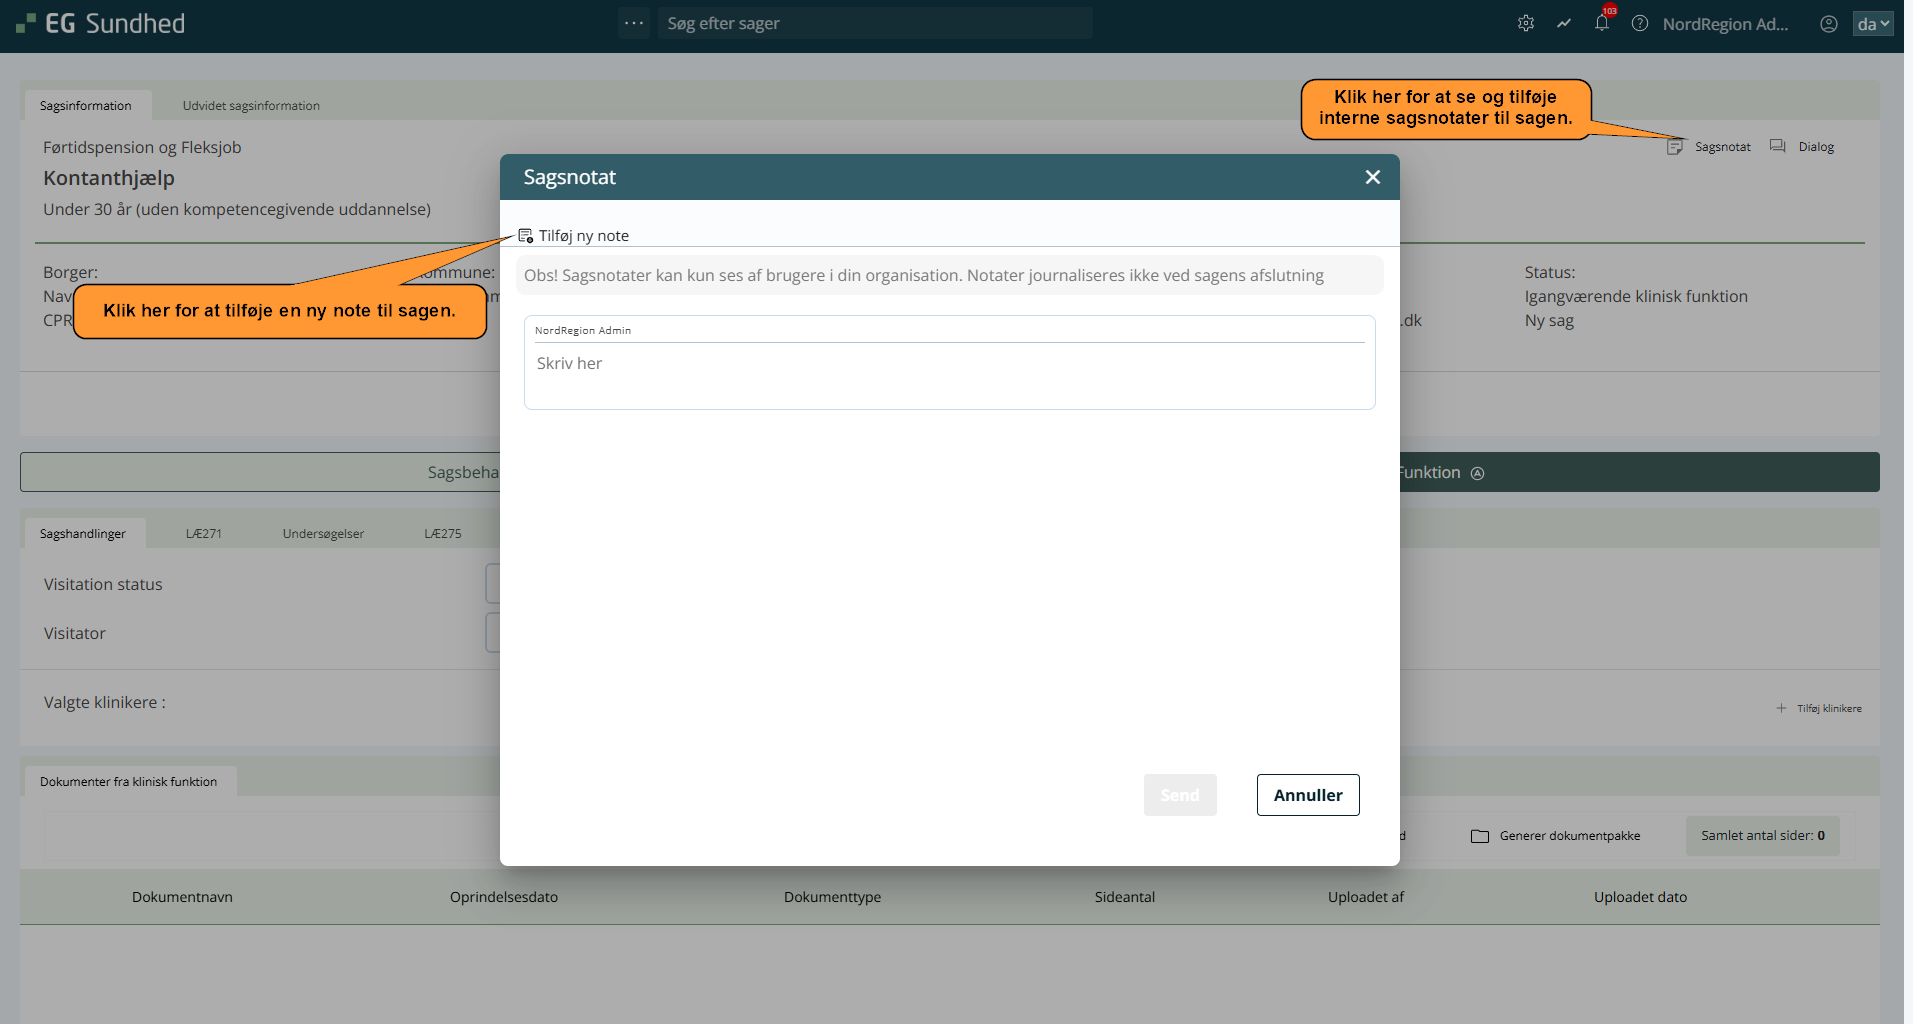This screenshot has width=1913, height=1024.
Task: Click the three-dots menu beside search
Action: pyautogui.click(x=634, y=23)
